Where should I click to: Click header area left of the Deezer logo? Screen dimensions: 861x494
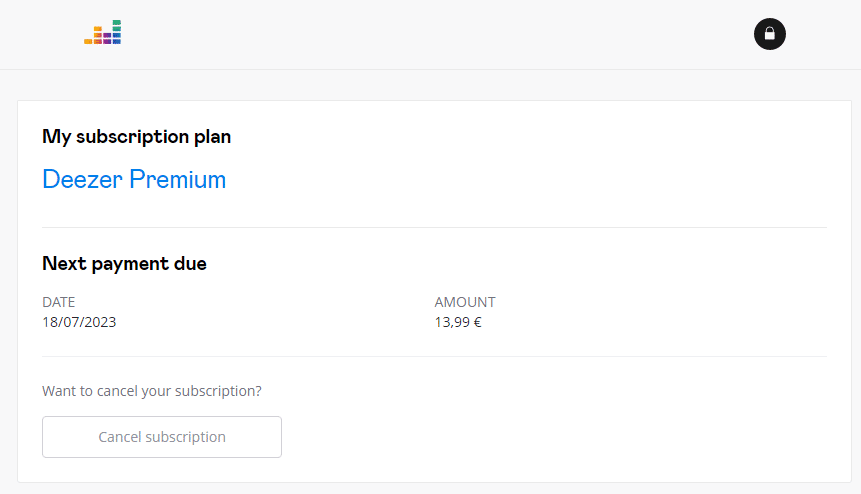pyautogui.click(x=40, y=34)
